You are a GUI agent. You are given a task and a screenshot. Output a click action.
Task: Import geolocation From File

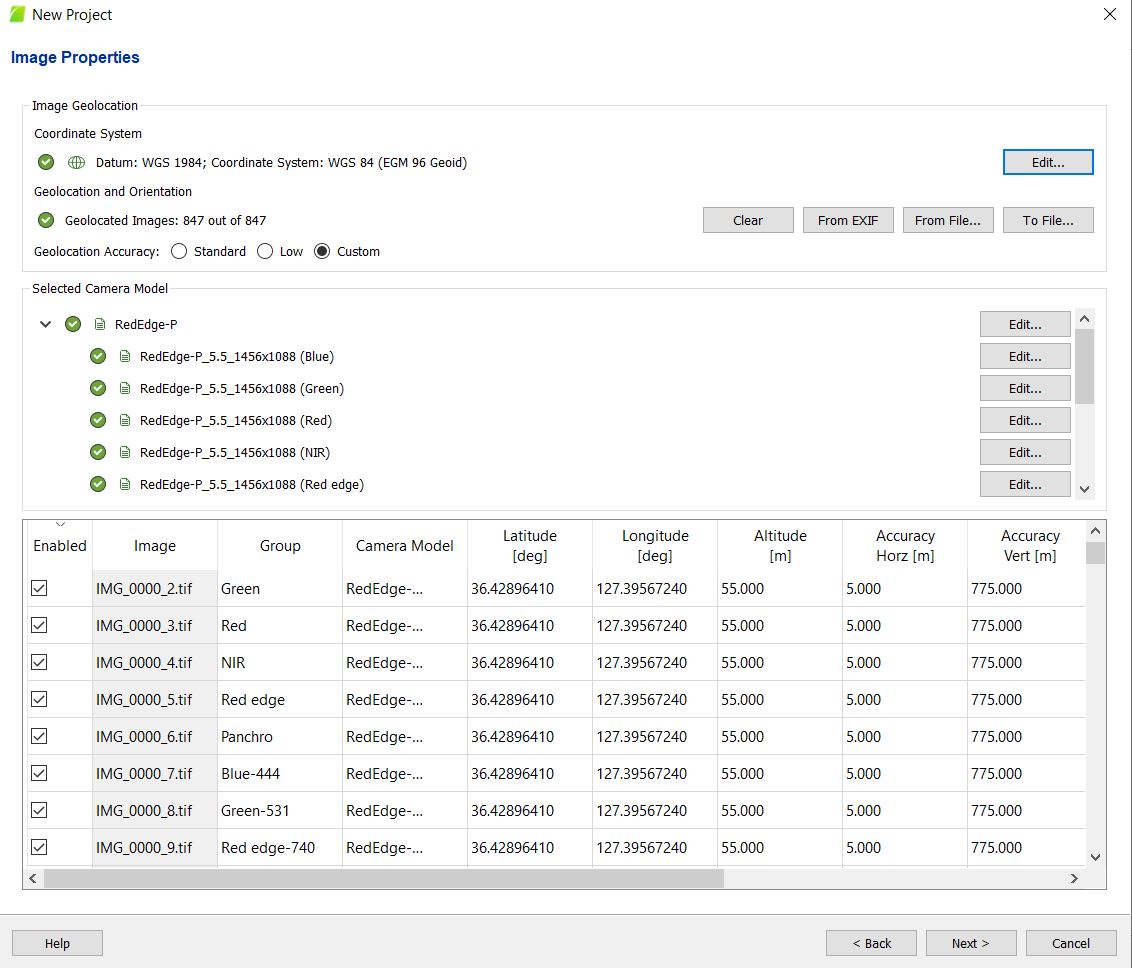pos(947,220)
